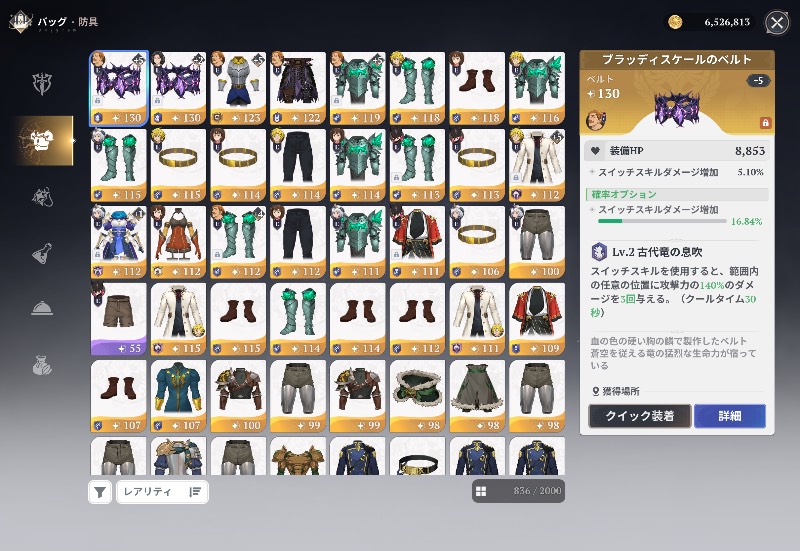
Task: Switch to the accessories bag tab
Action: click(x=42, y=197)
